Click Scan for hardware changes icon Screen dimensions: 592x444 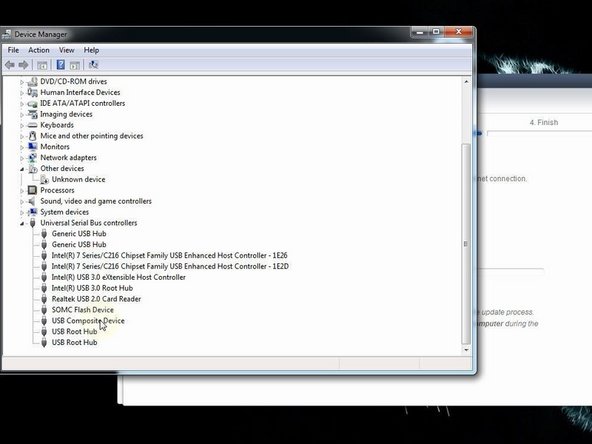tap(93, 65)
